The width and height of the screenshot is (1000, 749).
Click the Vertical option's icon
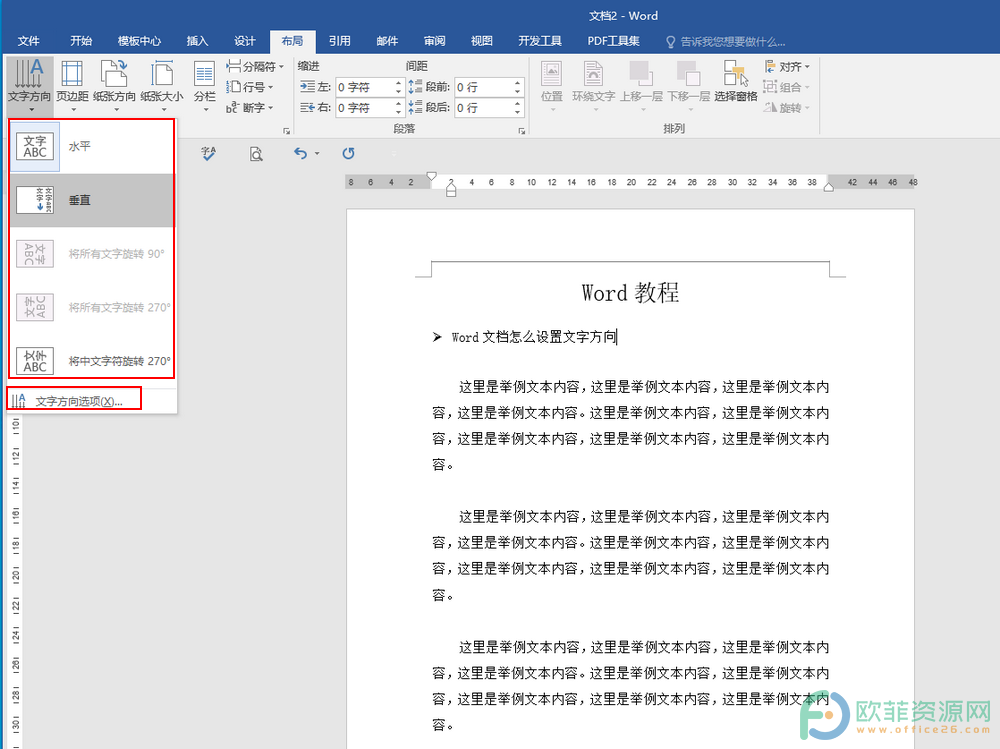click(34, 200)
